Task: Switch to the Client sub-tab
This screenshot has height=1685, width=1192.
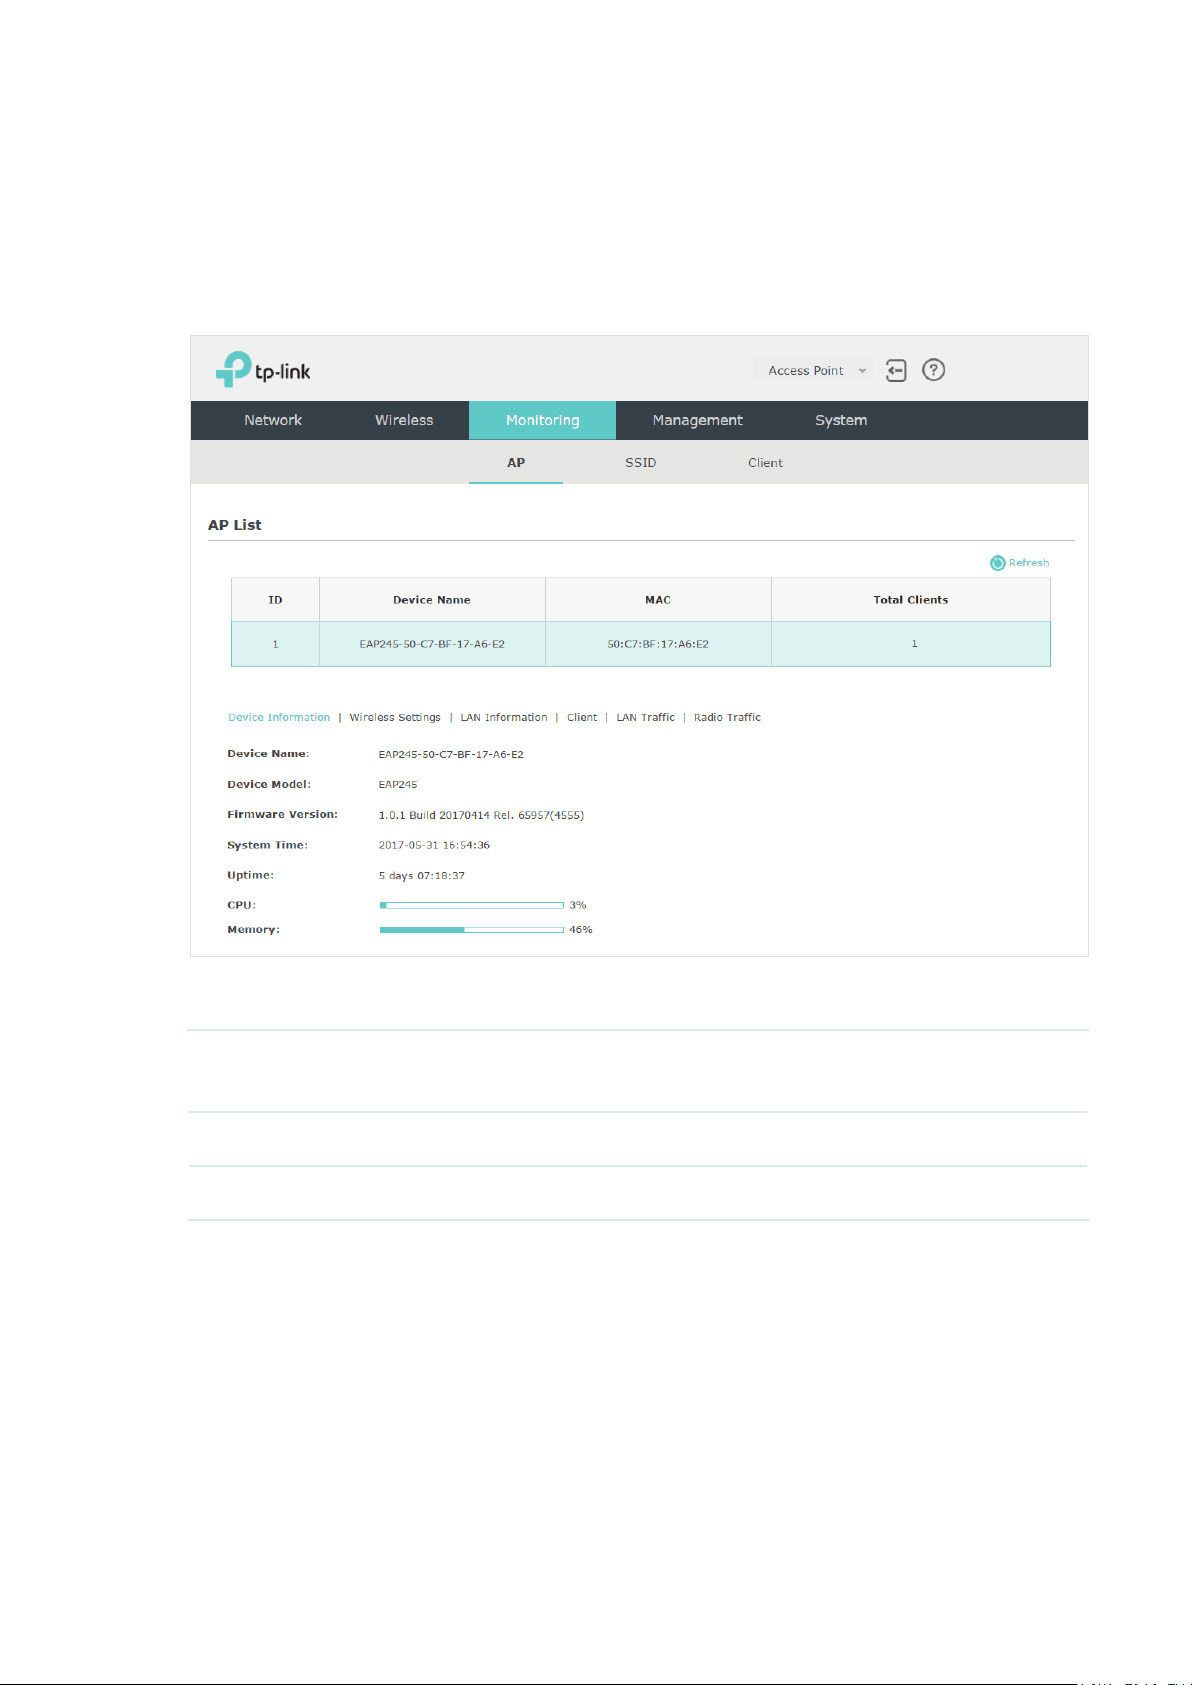Action: (x=765, y=462)
